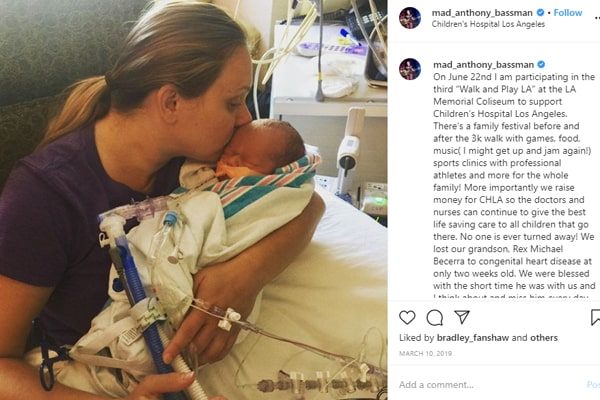Follow mad_anthony_bassman

tap(568, 13)
